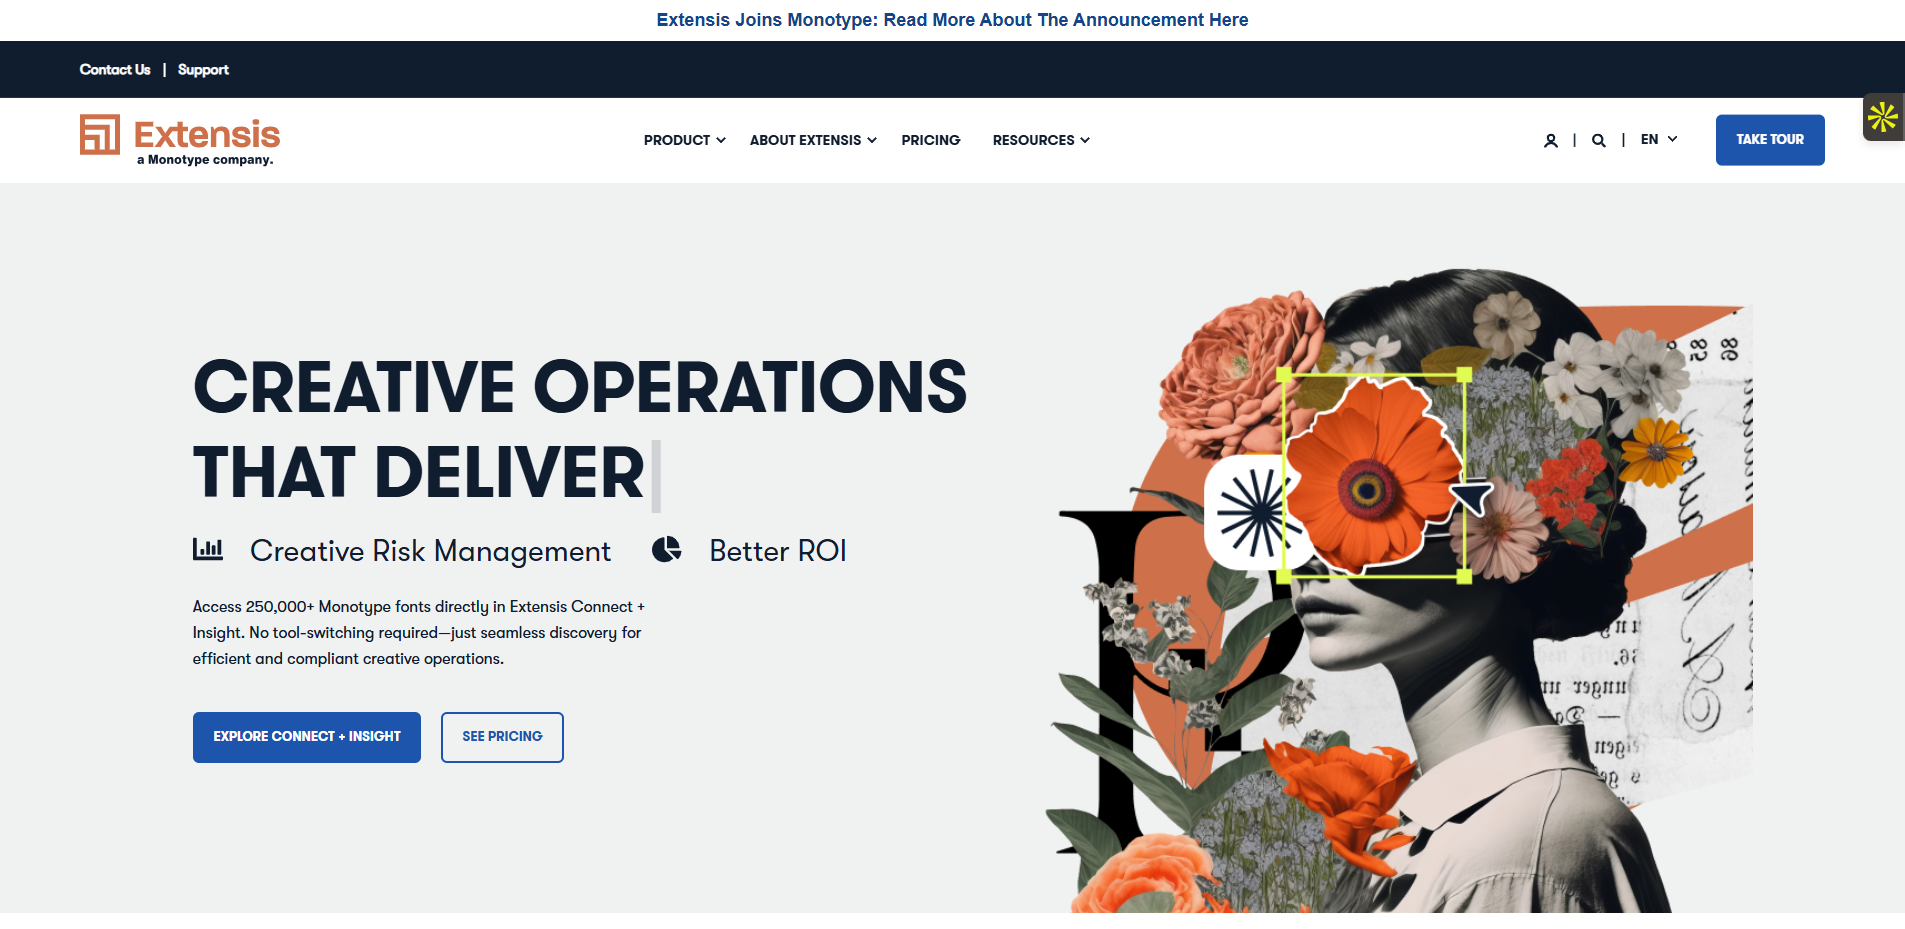Click the search magnifier icon
Image resolution: width=1905 pixels, height=929 pixels.
click(x=1599, y=141)
